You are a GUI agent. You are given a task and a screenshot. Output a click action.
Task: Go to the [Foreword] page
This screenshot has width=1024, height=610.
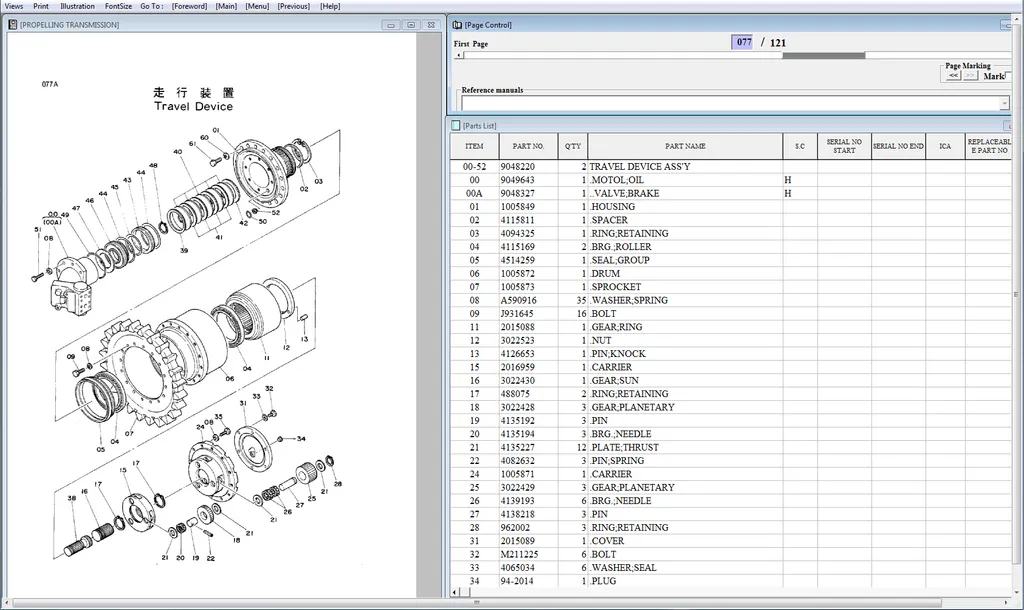tap(189, 6)
